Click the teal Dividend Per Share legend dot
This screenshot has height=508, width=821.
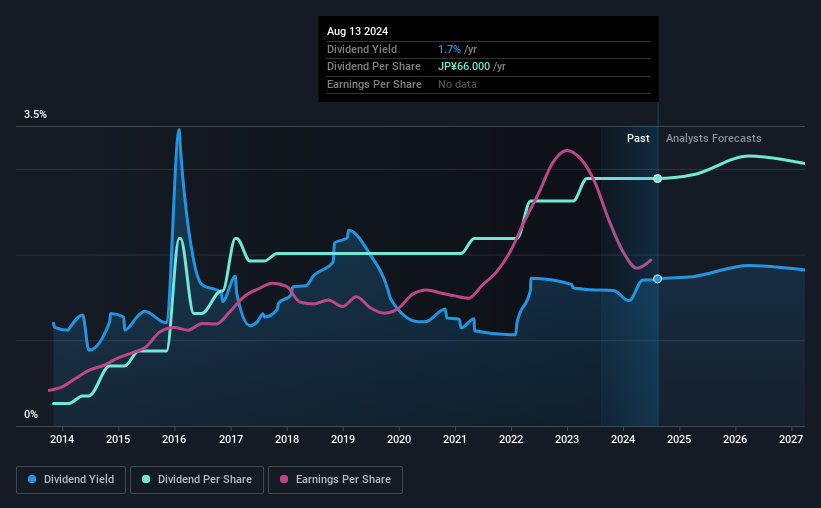coord(146,479)
